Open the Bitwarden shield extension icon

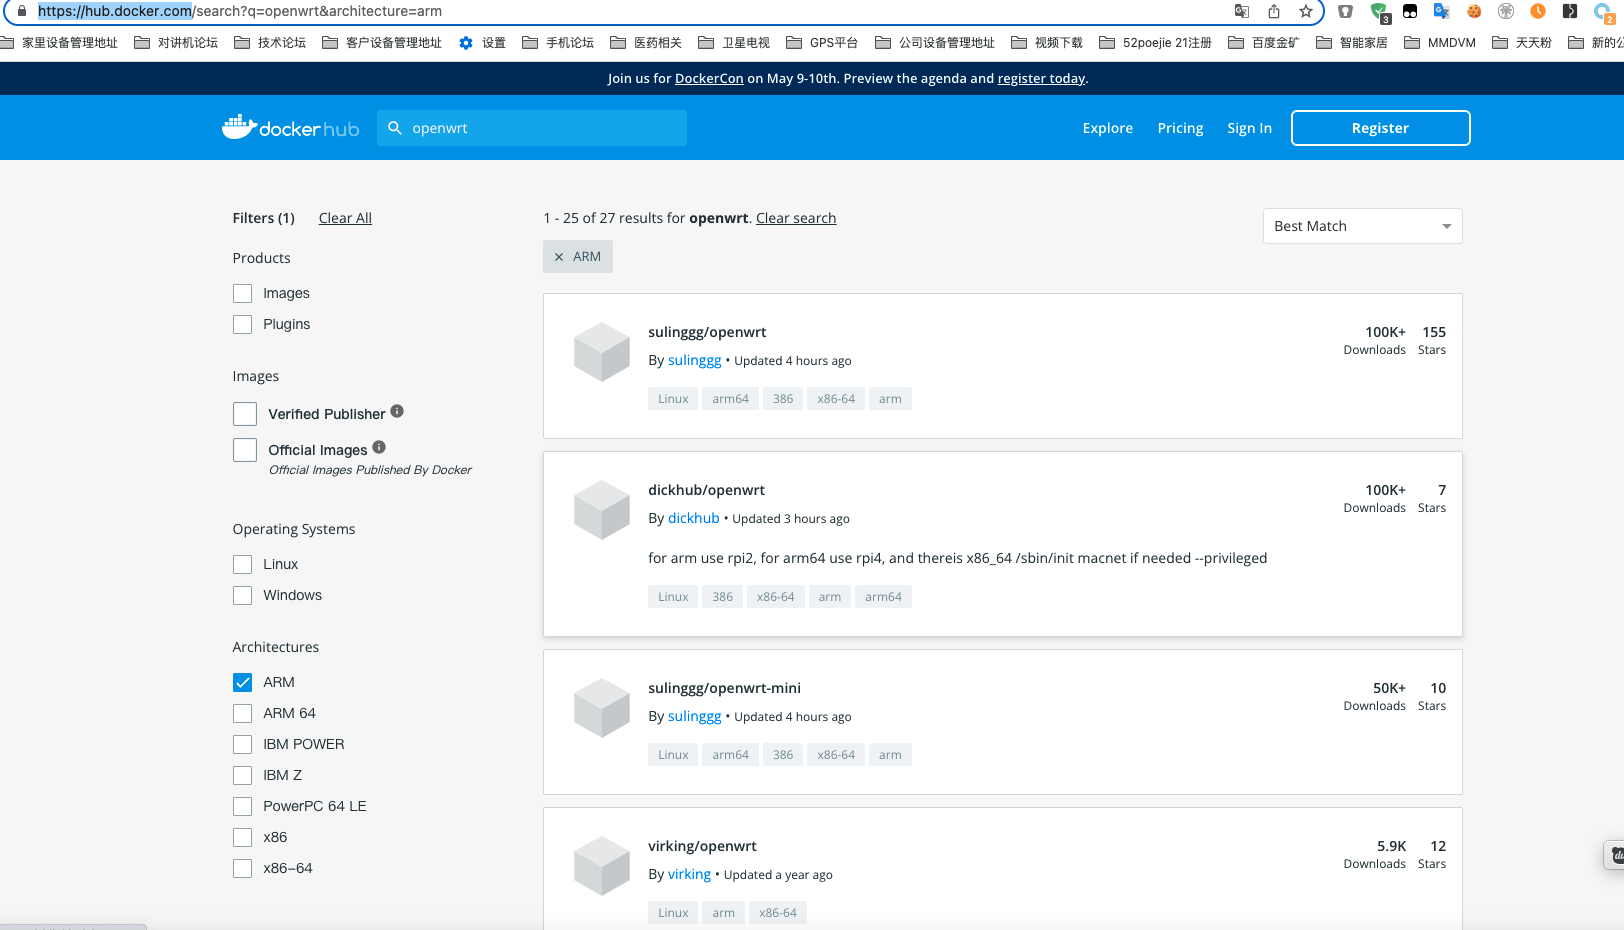[1346, 11]
